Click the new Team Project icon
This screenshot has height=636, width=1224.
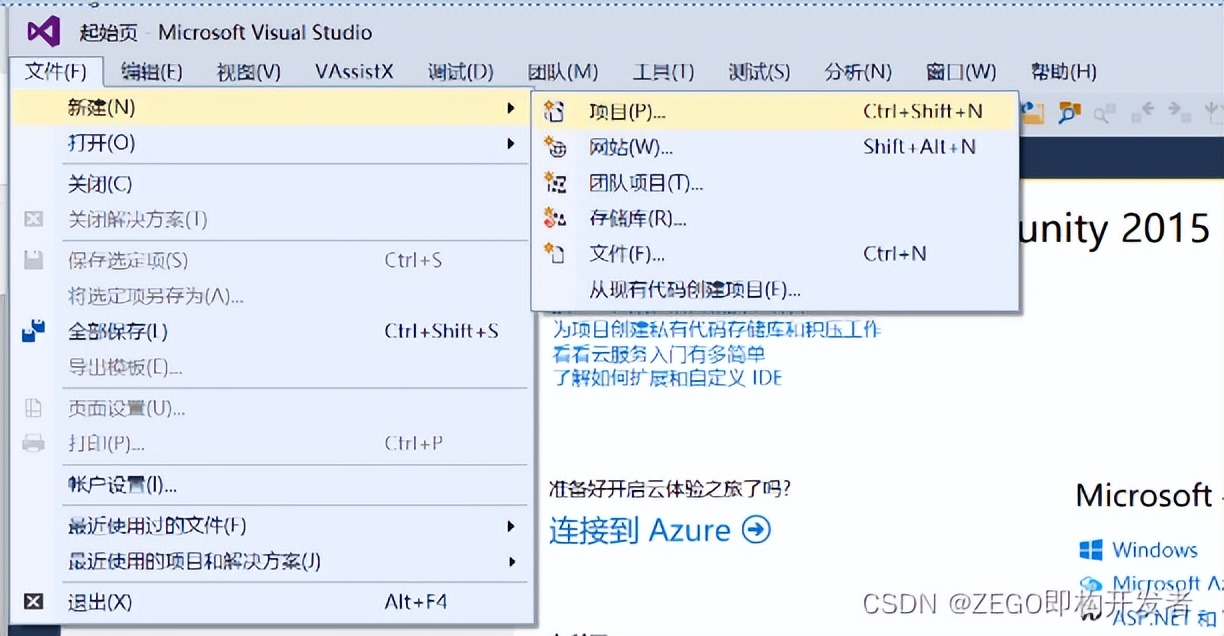click(554, 183)
